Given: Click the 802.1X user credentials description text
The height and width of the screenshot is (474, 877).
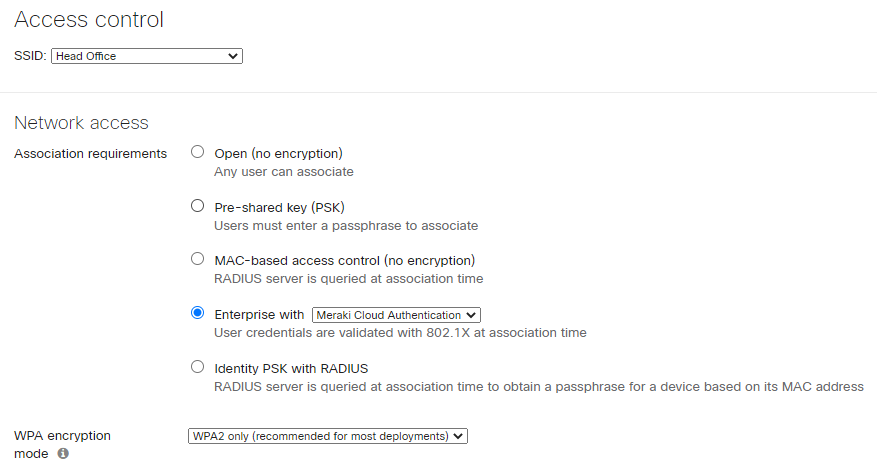Looking at the screenshot, I should [400, 332].
